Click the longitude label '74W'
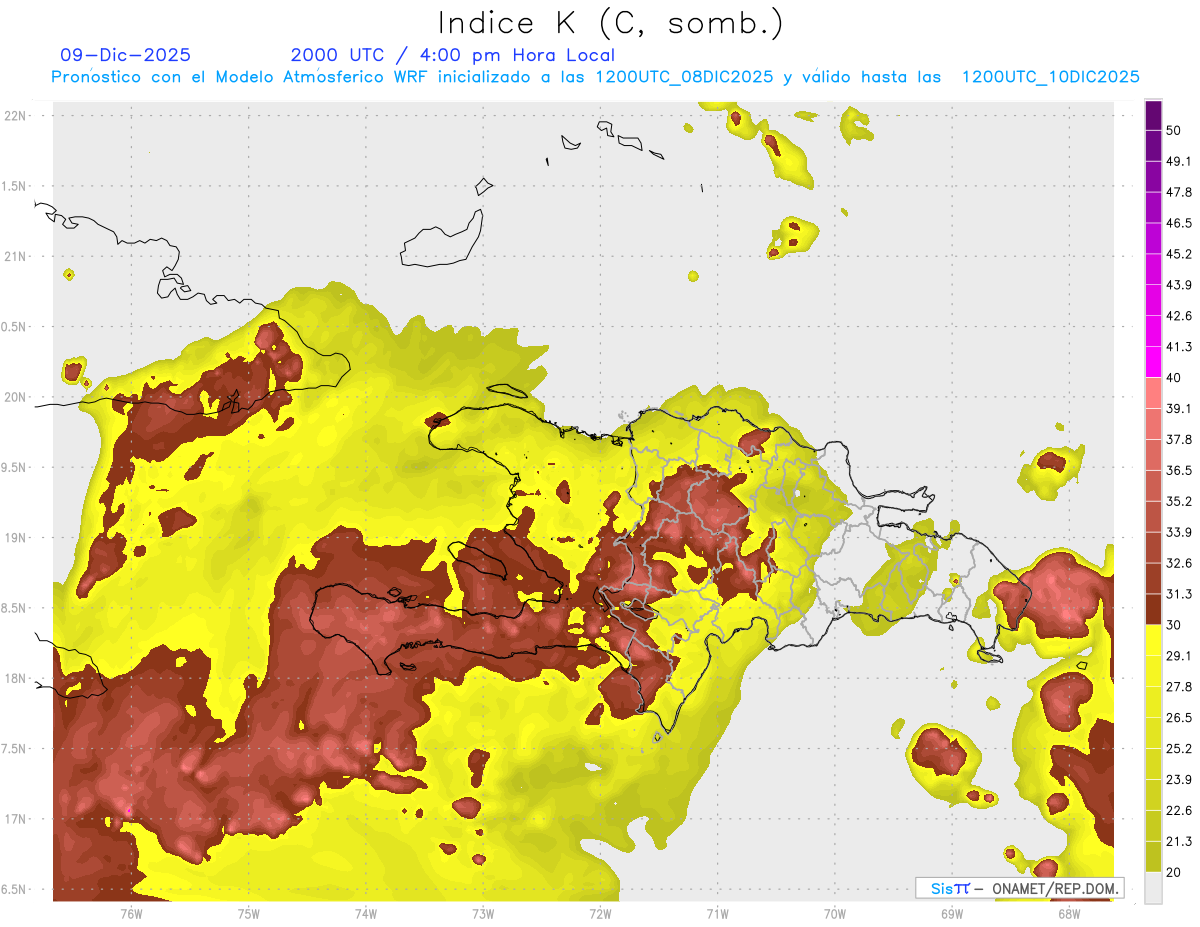The image size is (1200, 927). coord(366,914)
